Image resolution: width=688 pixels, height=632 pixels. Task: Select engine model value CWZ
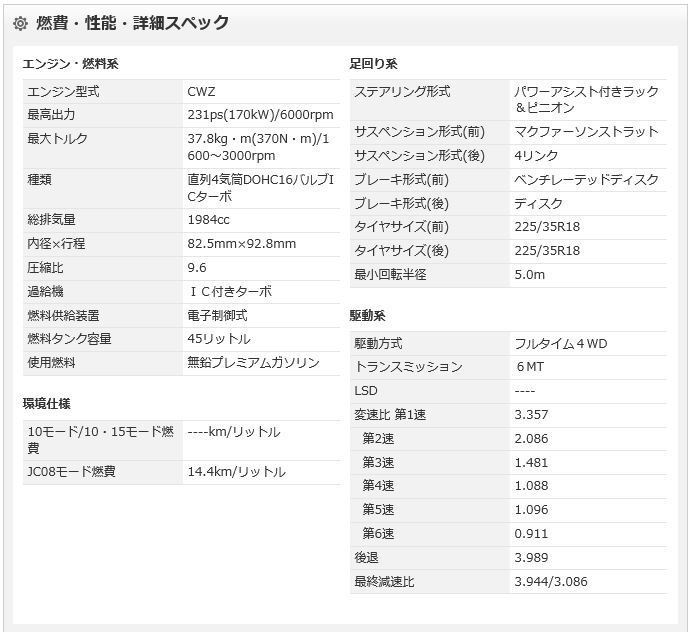pyautogui.click(x=201, y=92)
